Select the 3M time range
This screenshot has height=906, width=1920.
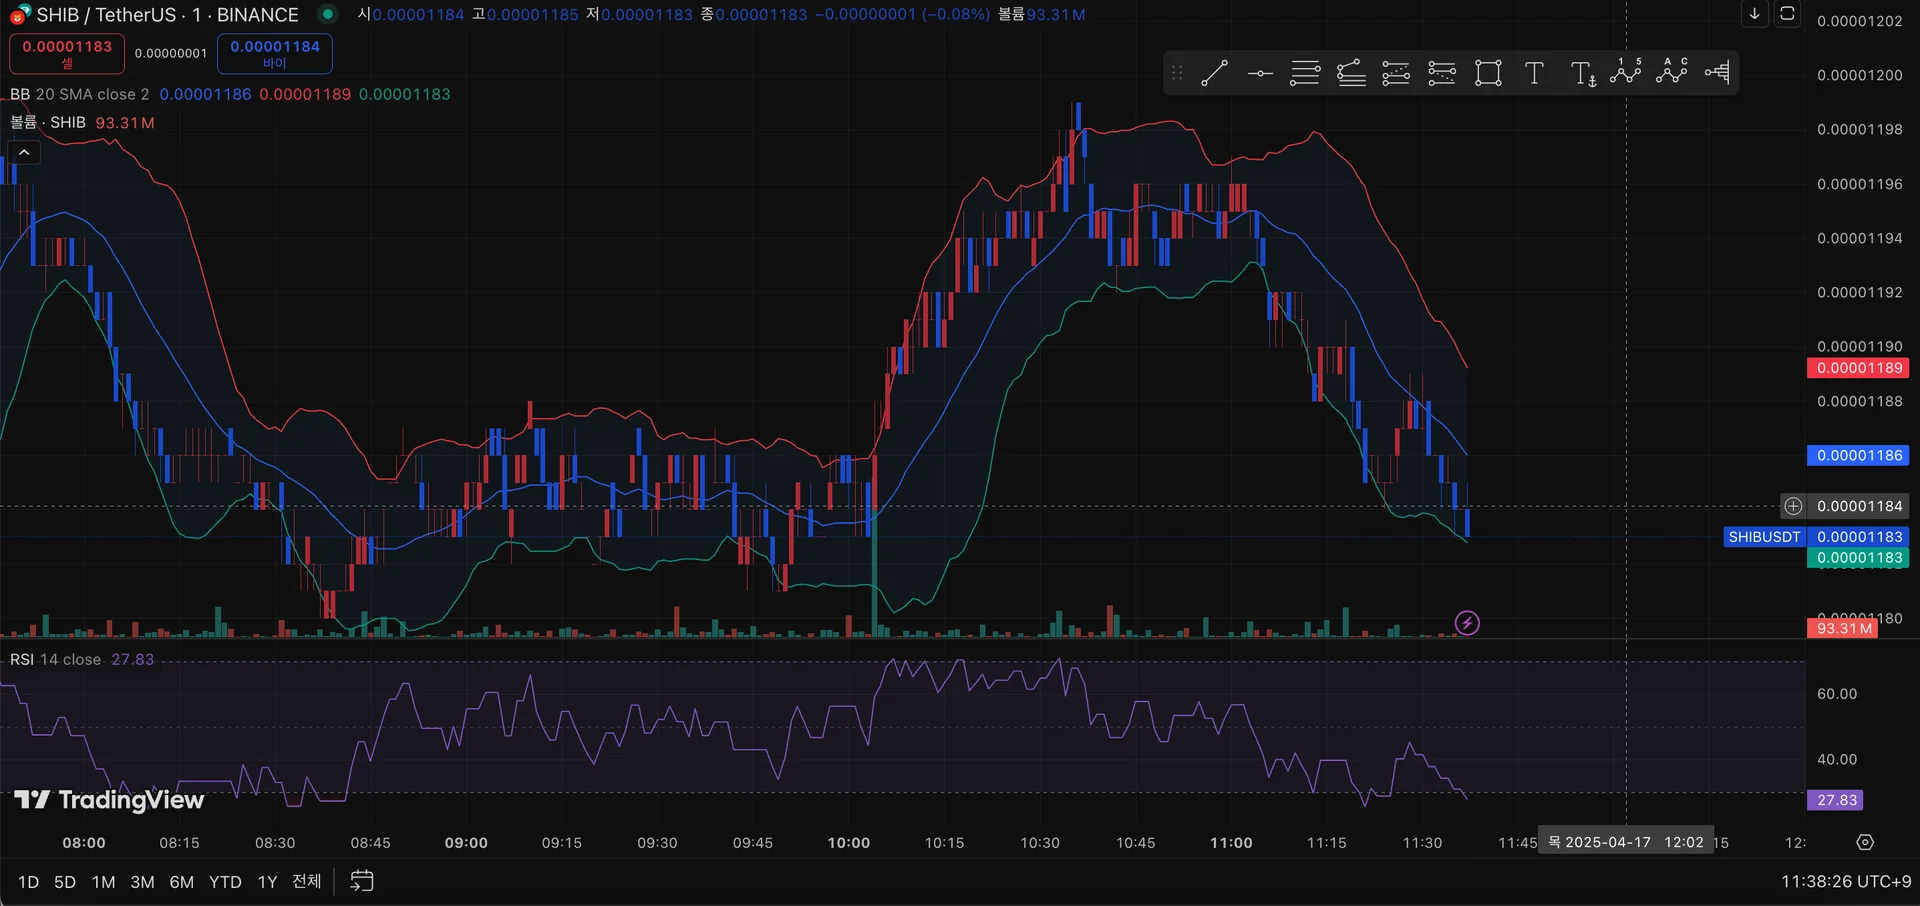click(142, 882)
